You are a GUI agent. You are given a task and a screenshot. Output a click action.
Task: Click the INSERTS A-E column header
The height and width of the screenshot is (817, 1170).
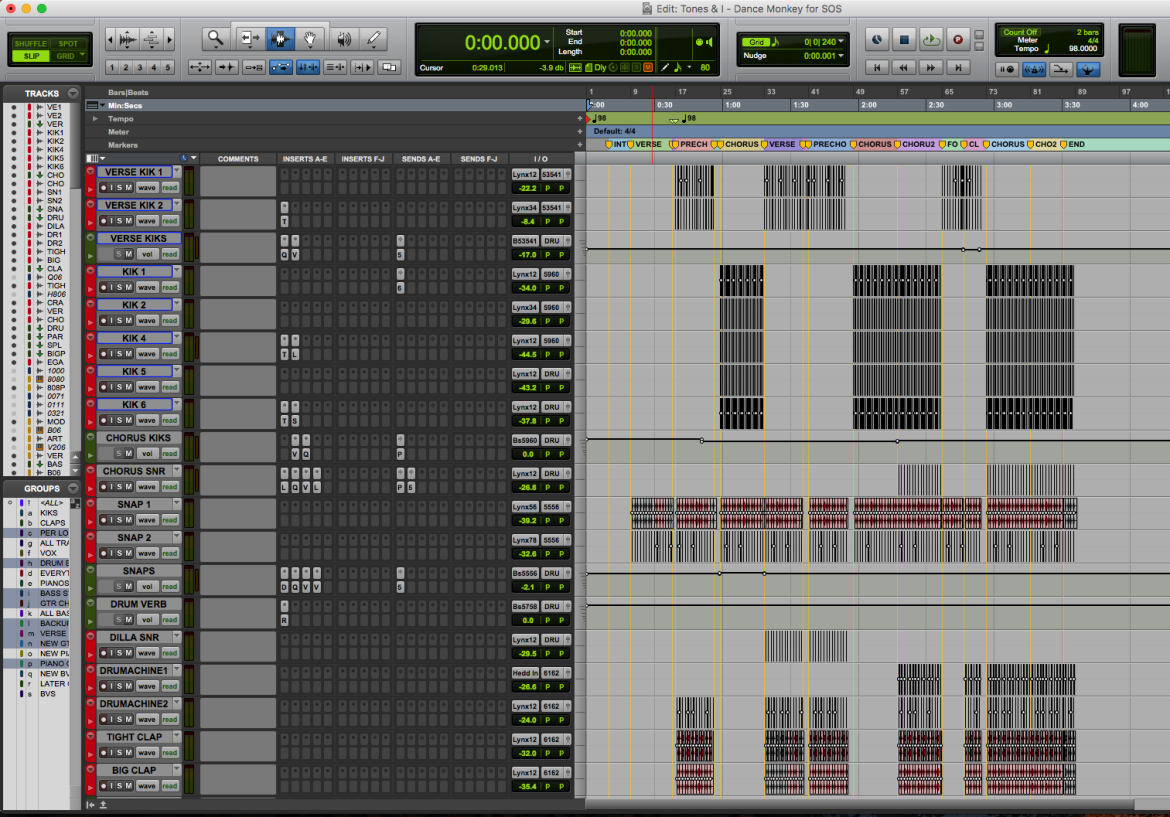[305, 159]
